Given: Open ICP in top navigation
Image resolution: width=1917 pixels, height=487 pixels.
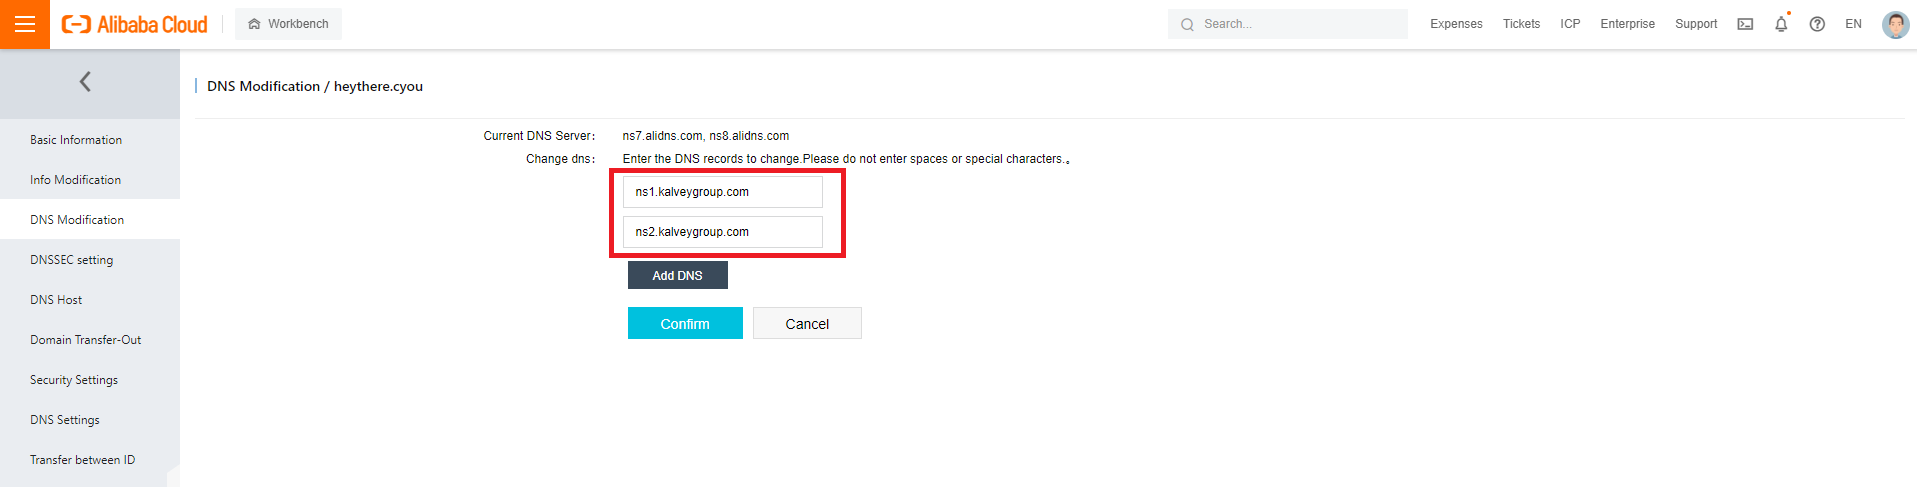Looking at the screenshot, I should (1570, 24).
